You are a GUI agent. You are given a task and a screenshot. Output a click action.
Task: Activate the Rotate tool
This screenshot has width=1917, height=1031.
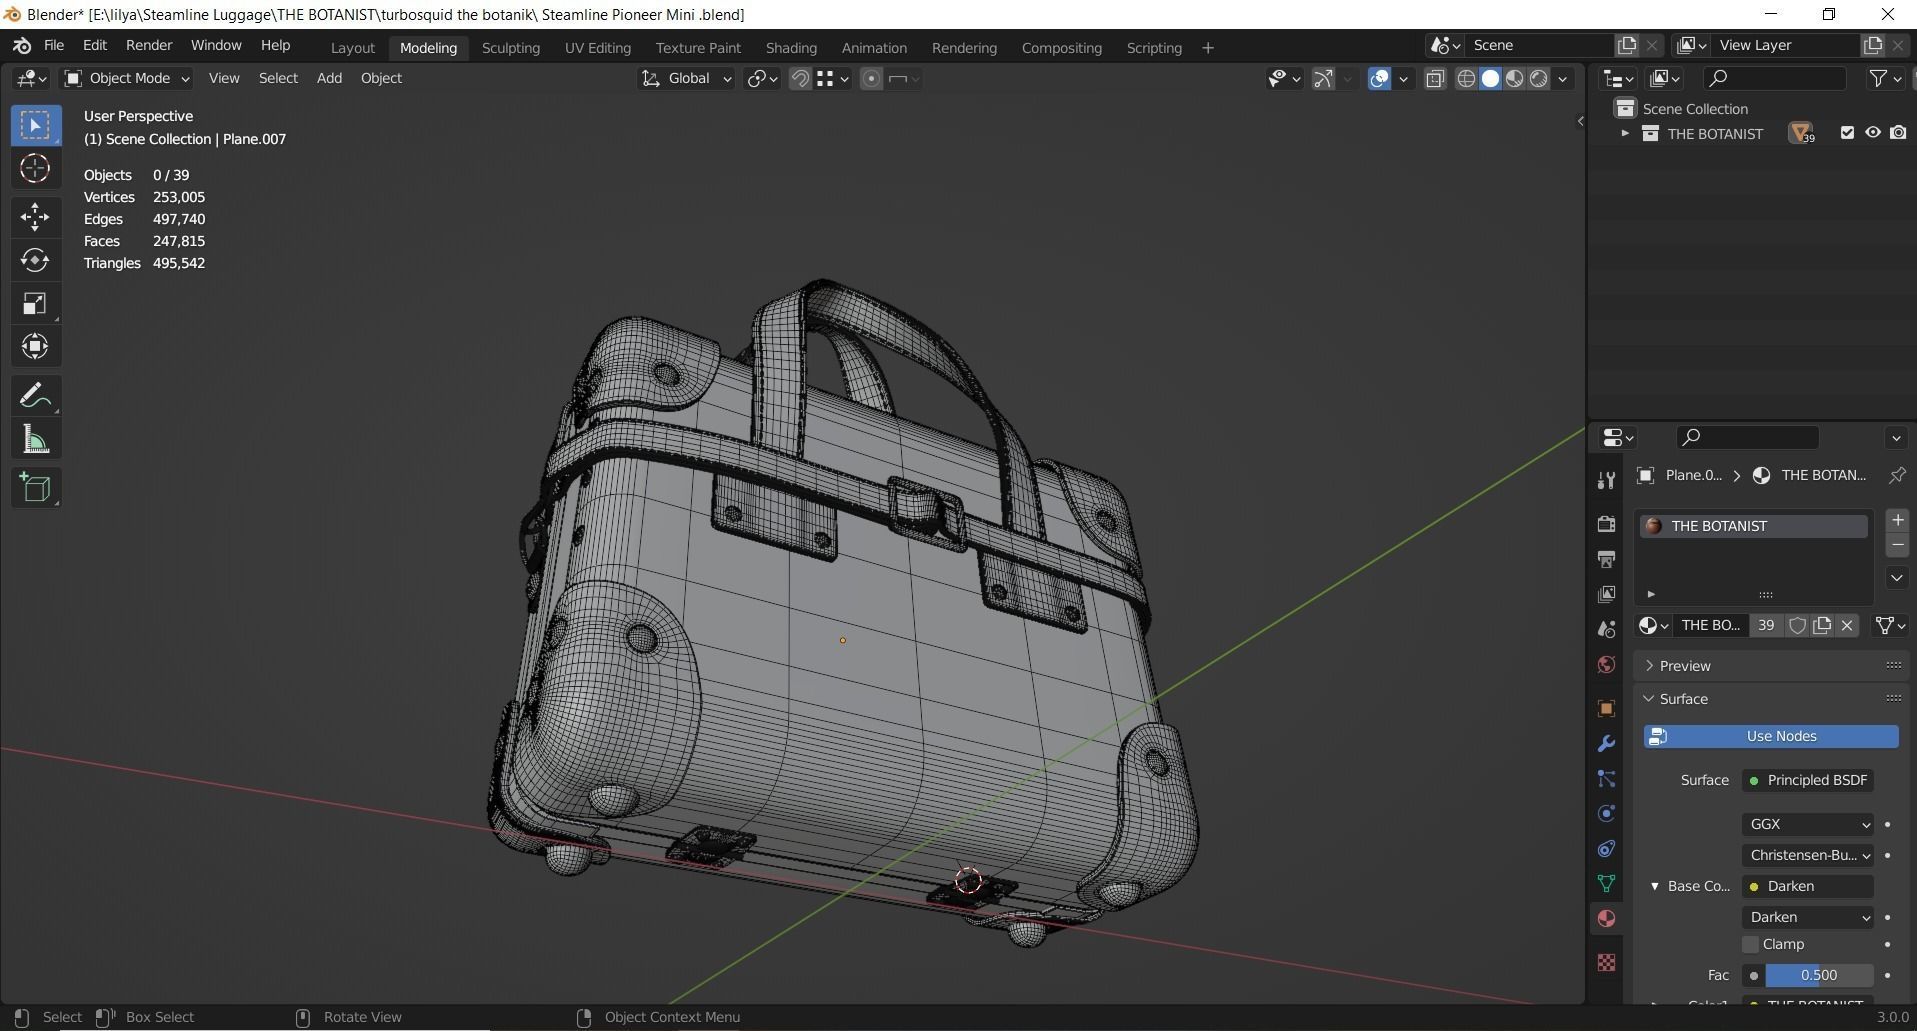(35, 260)
